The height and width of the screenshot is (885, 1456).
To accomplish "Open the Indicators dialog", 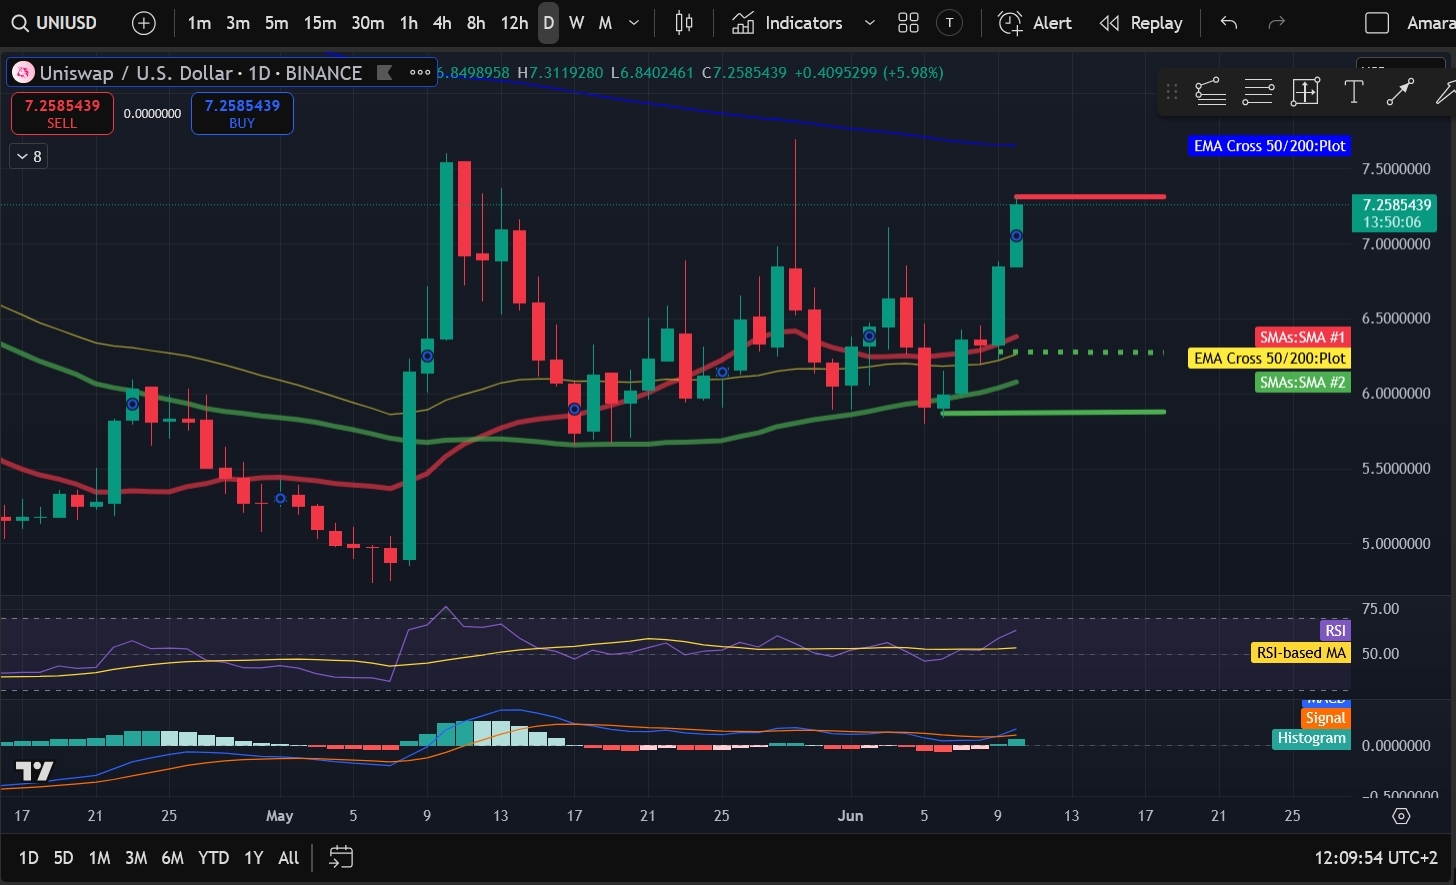I will point(787,23).
